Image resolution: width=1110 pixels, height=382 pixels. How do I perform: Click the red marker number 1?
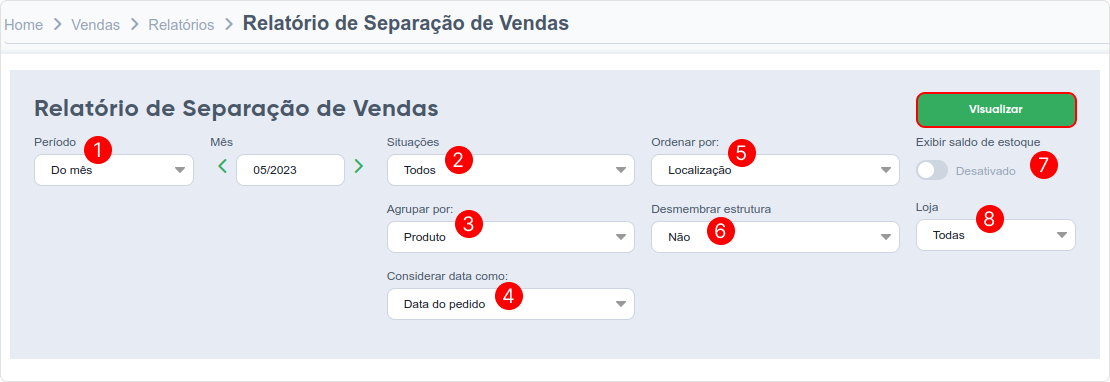tap(98, 150)
